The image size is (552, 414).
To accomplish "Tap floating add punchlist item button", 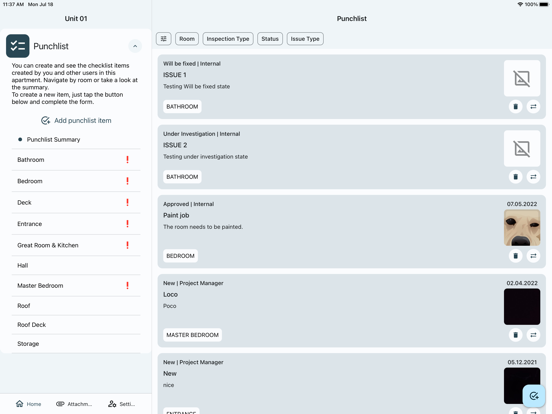I will tap(534, 396).
